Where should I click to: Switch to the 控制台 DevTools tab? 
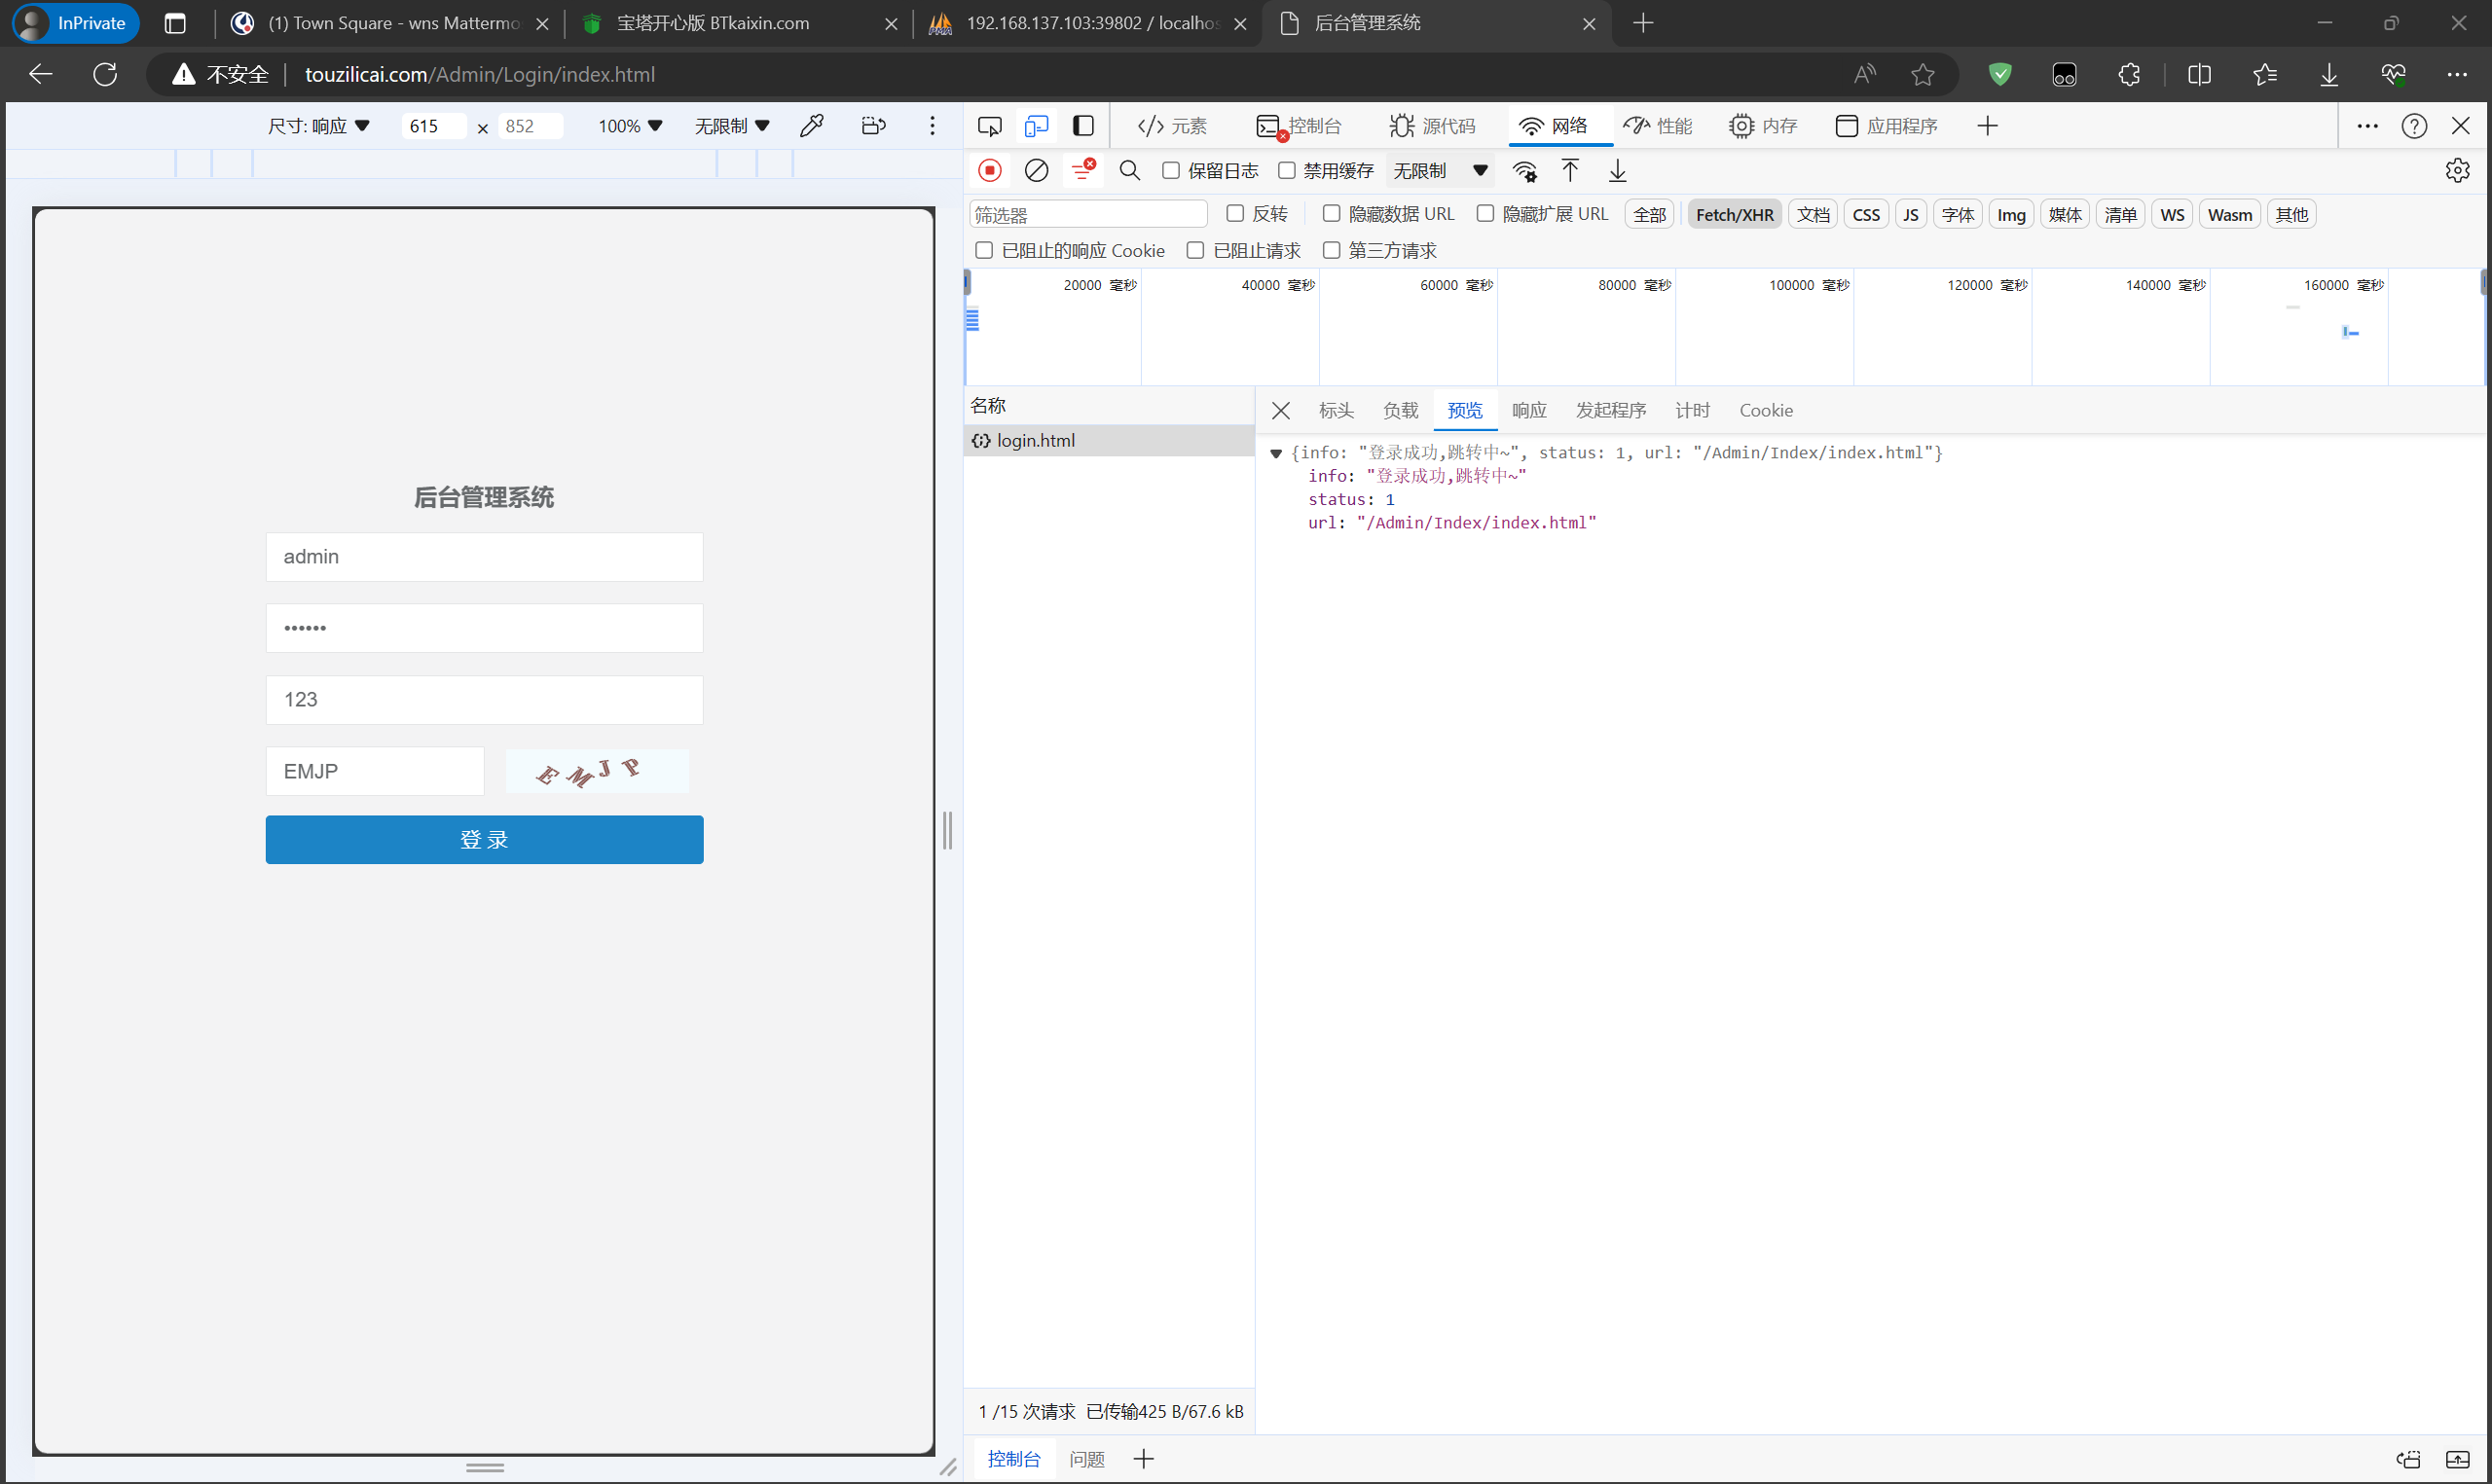coord(1298,126)
